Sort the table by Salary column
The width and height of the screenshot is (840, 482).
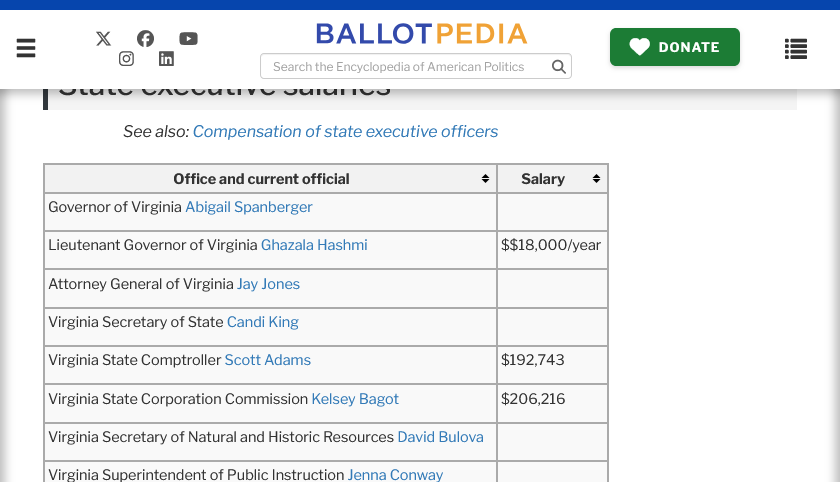(596, 179)
